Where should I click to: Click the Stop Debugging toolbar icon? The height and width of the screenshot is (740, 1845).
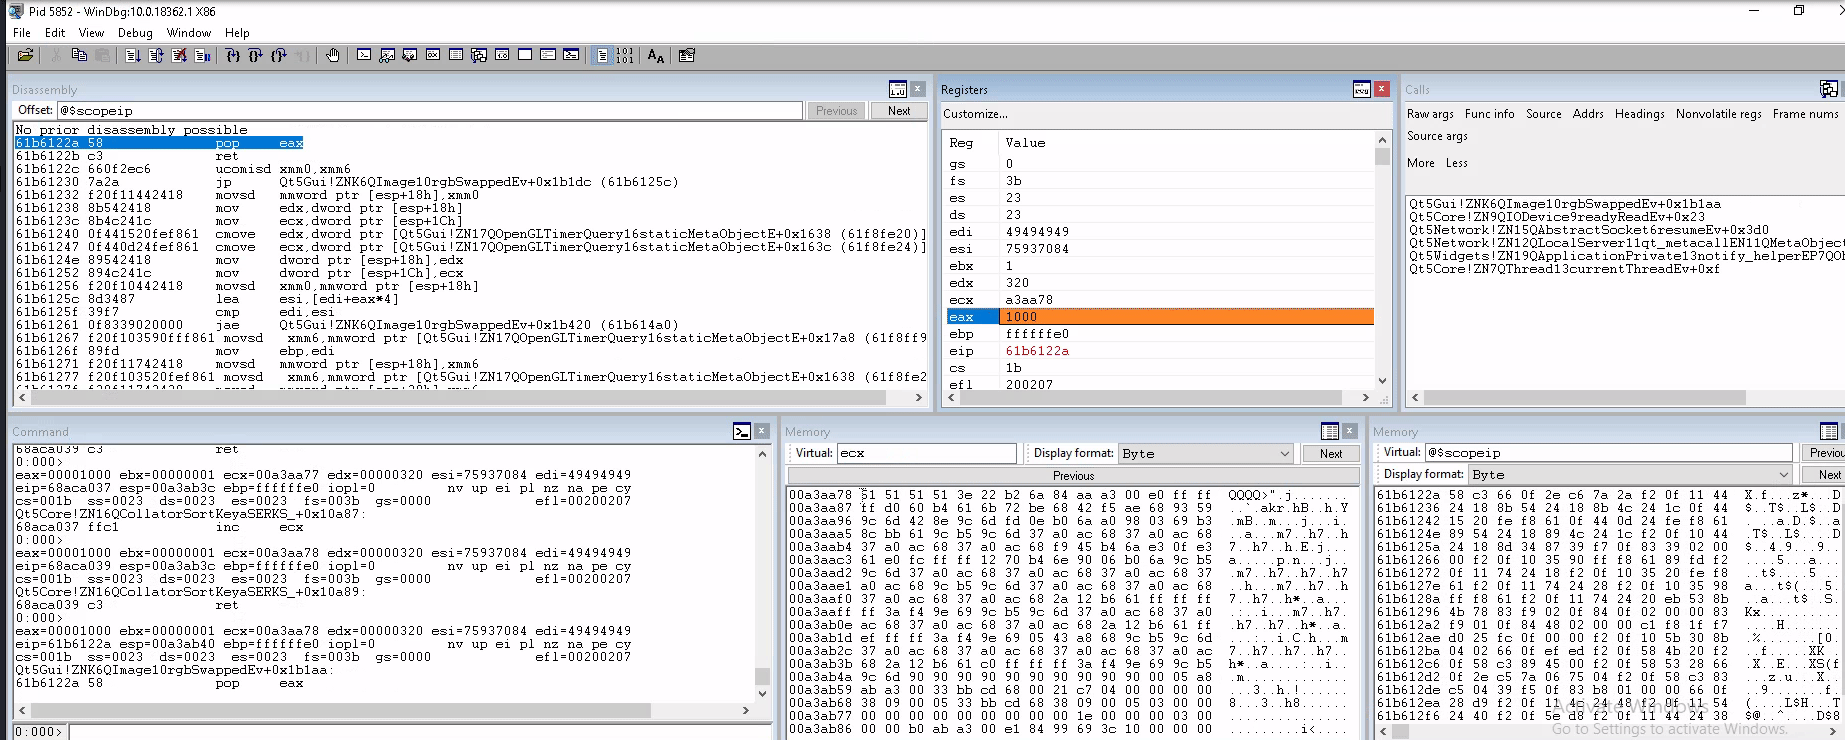[179, 56]
